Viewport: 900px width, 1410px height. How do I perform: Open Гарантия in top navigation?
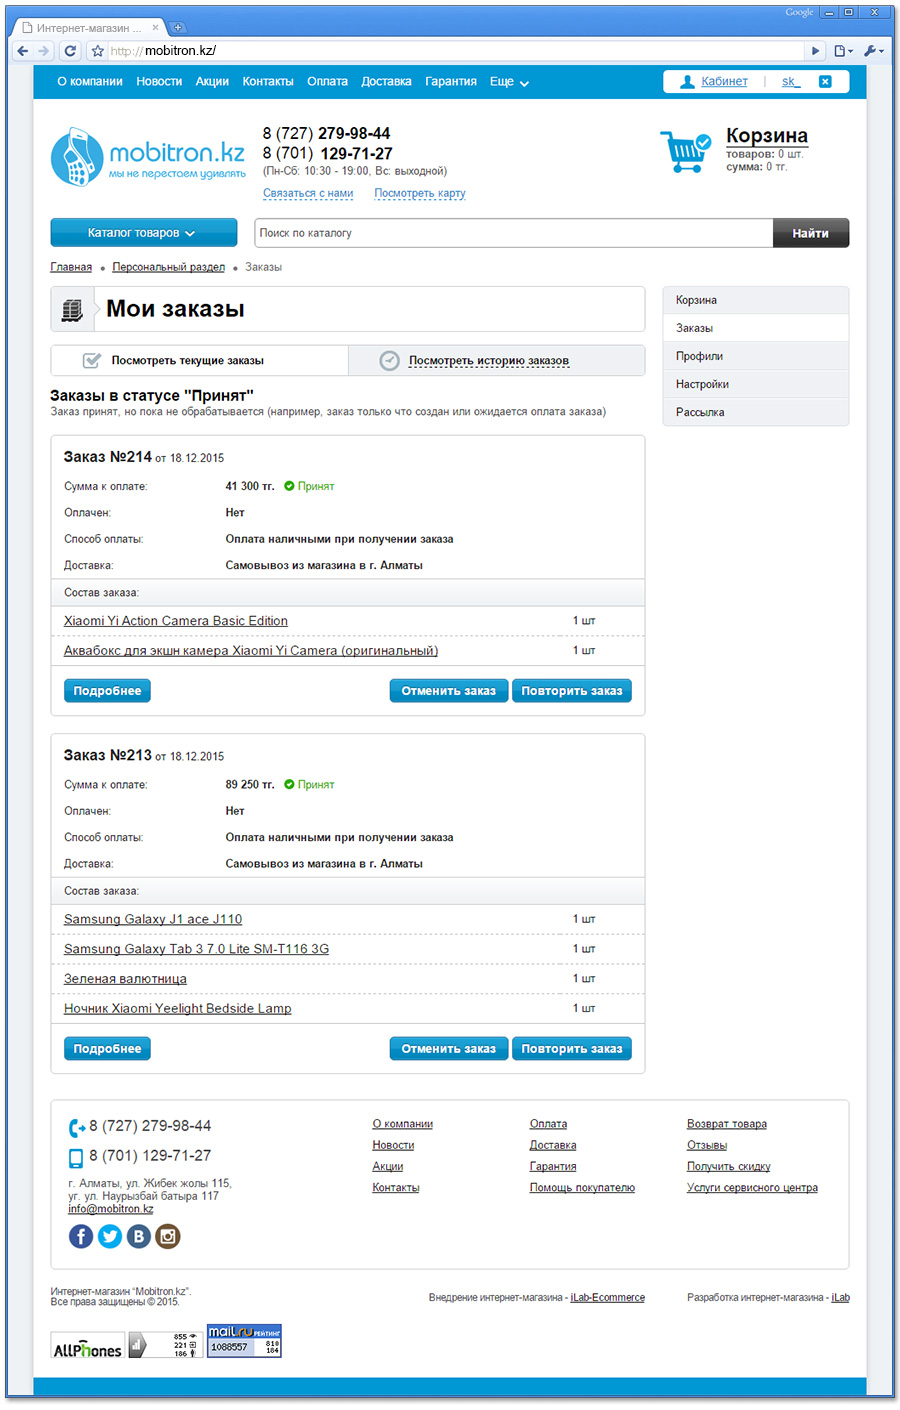451,82
